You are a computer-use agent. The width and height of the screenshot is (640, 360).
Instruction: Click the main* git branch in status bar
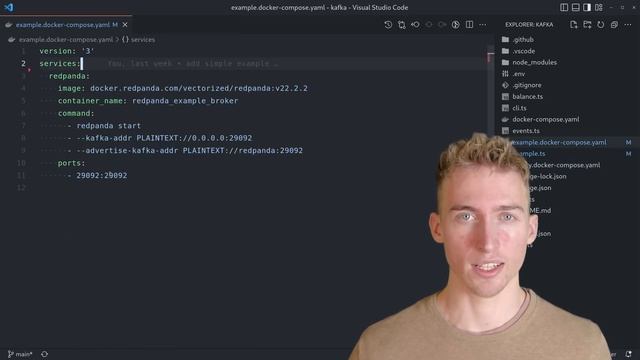(x=20, y=354)
